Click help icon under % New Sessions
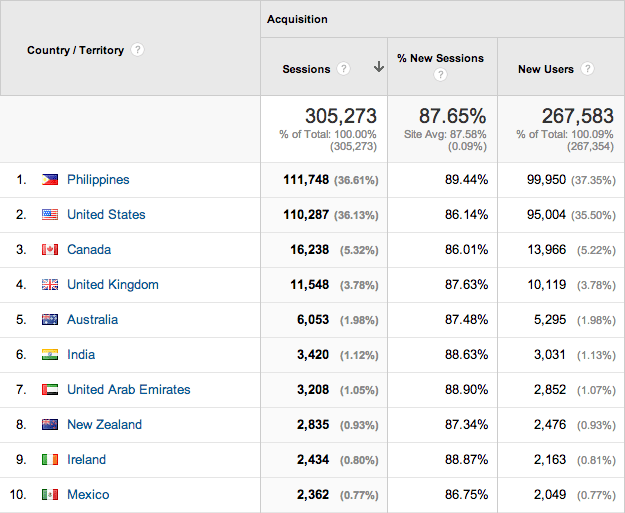Screen dimensions: 625x513 tap(441, 75)
